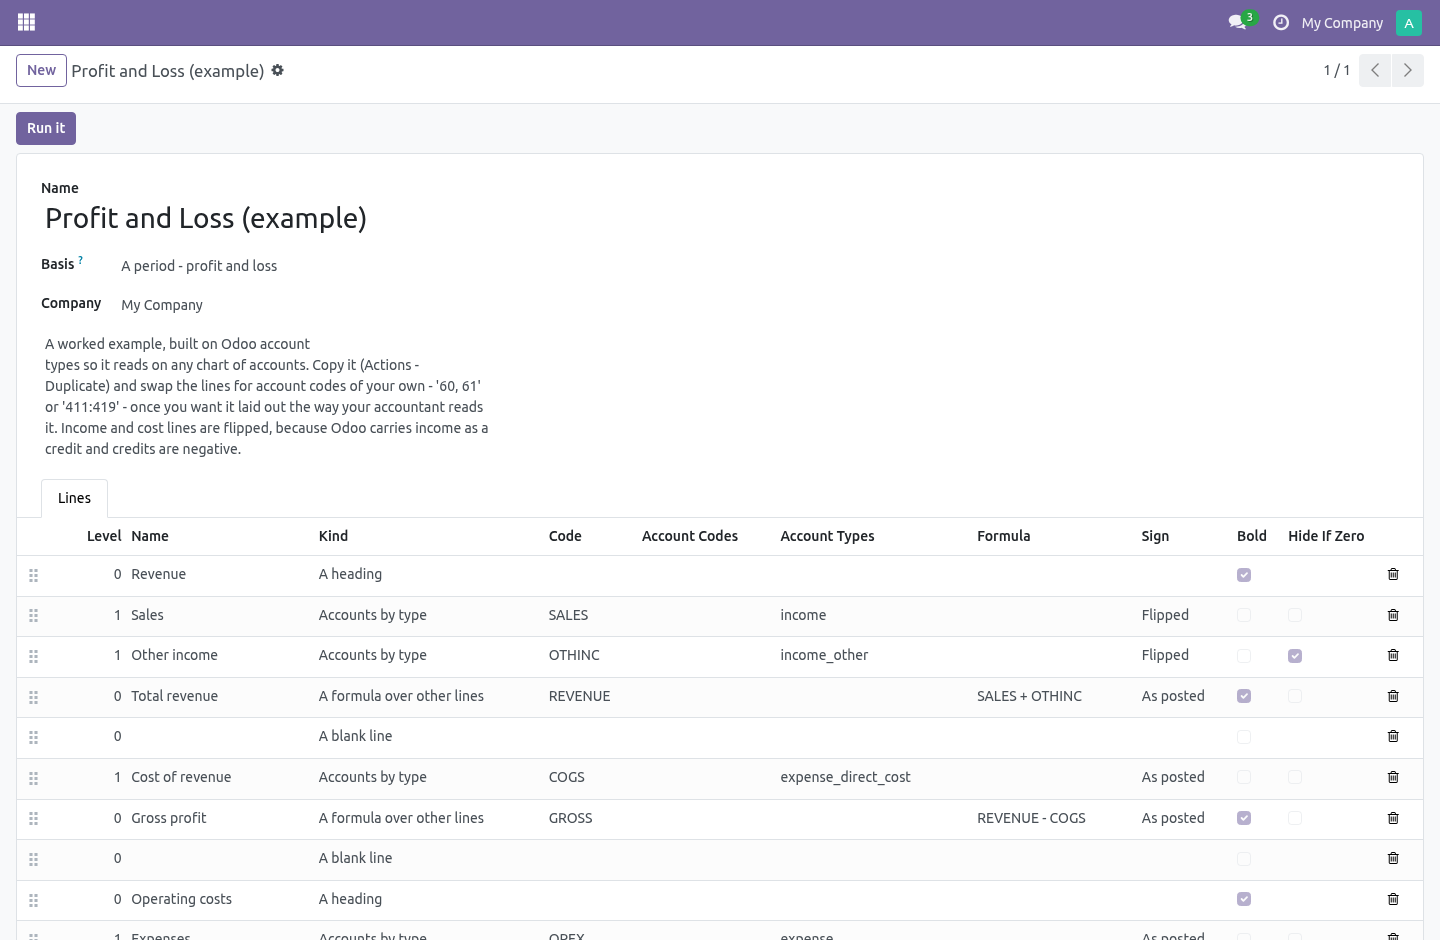Delete the Other income line
The height and width of the screenshot is (940, 1440).
(x=1393, y=655)
